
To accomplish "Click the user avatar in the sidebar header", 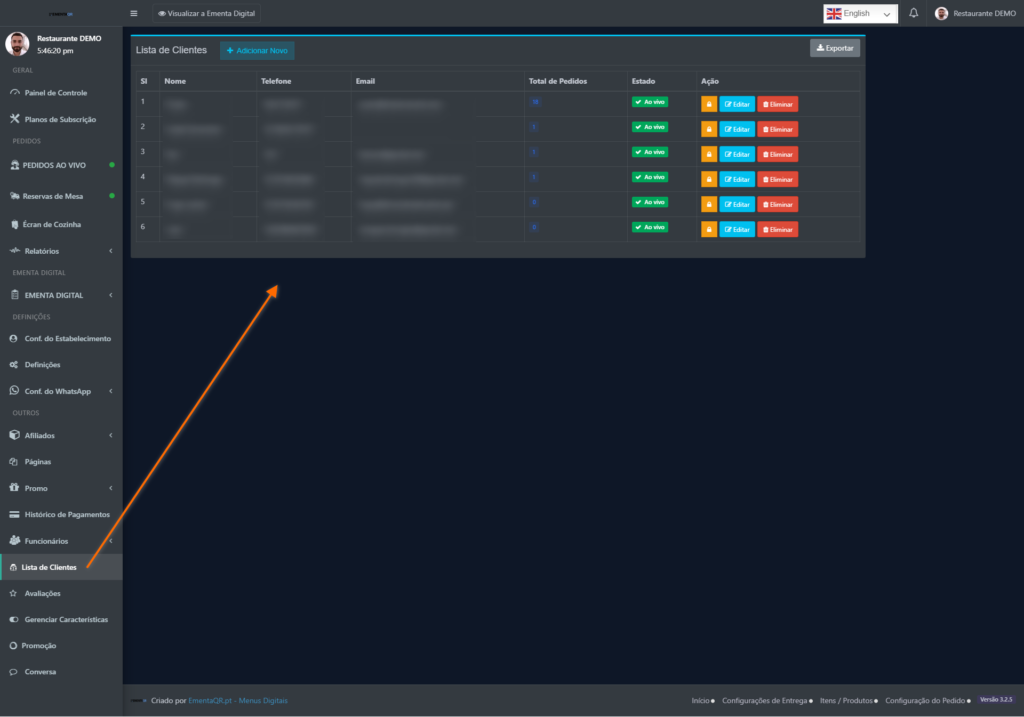I will (x=17, y=44).
